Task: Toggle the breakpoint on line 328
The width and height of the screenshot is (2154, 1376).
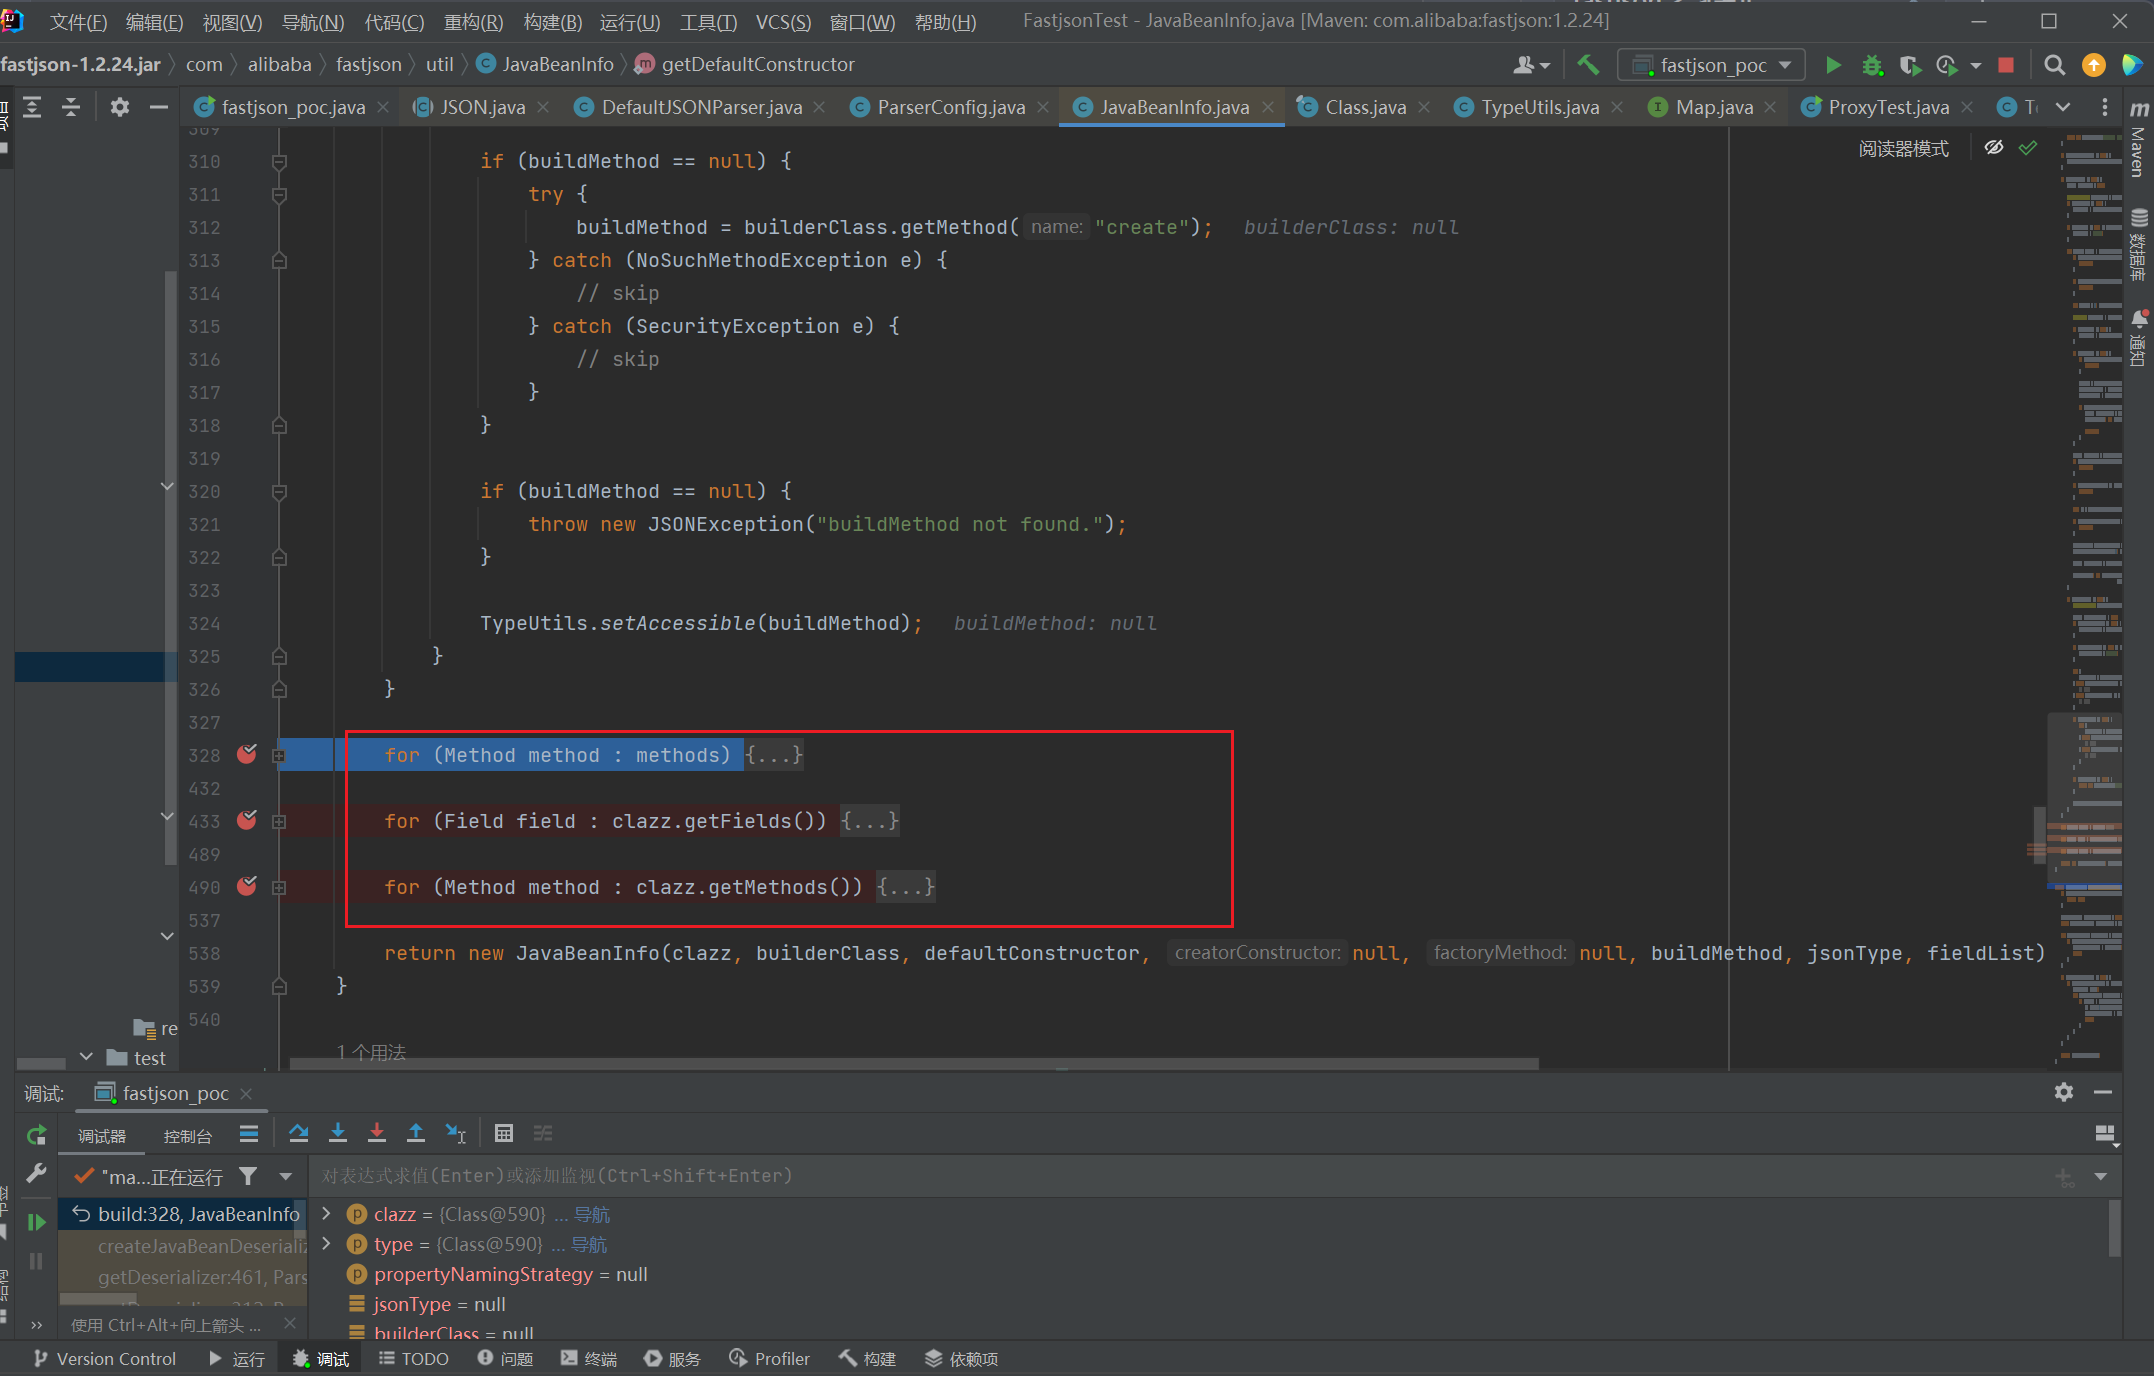Action: pos(247,755)
